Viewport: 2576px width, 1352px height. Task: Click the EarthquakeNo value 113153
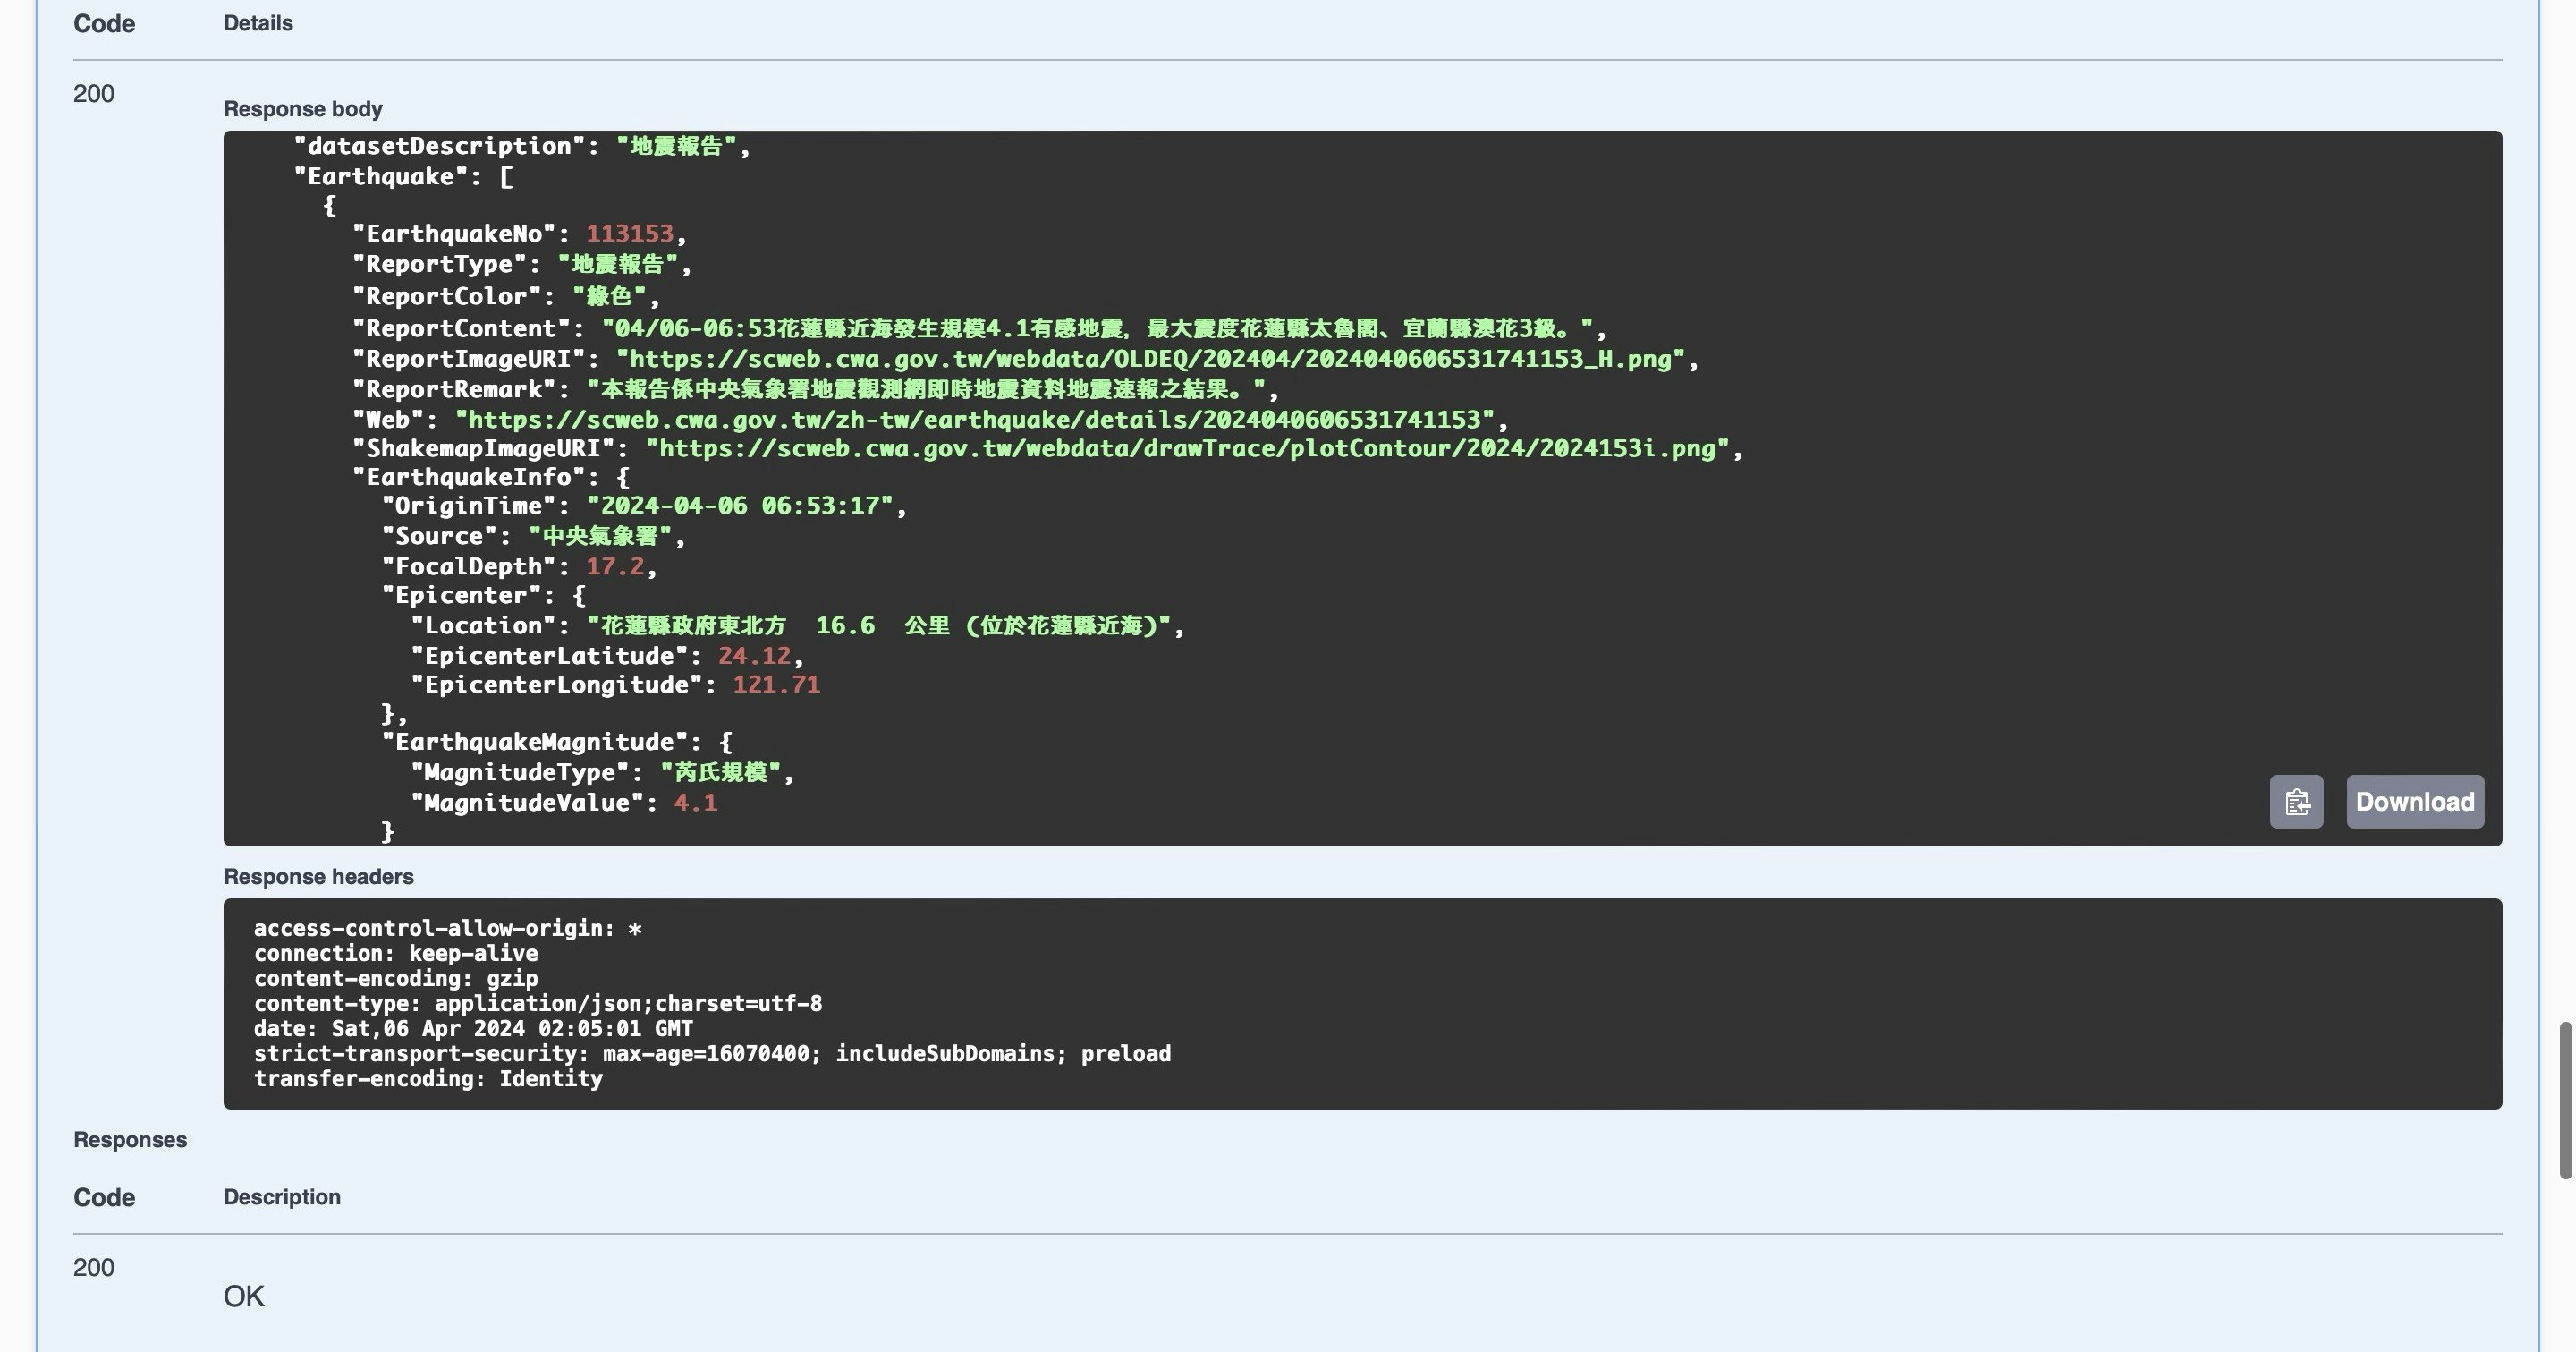(x=629, y=234)
